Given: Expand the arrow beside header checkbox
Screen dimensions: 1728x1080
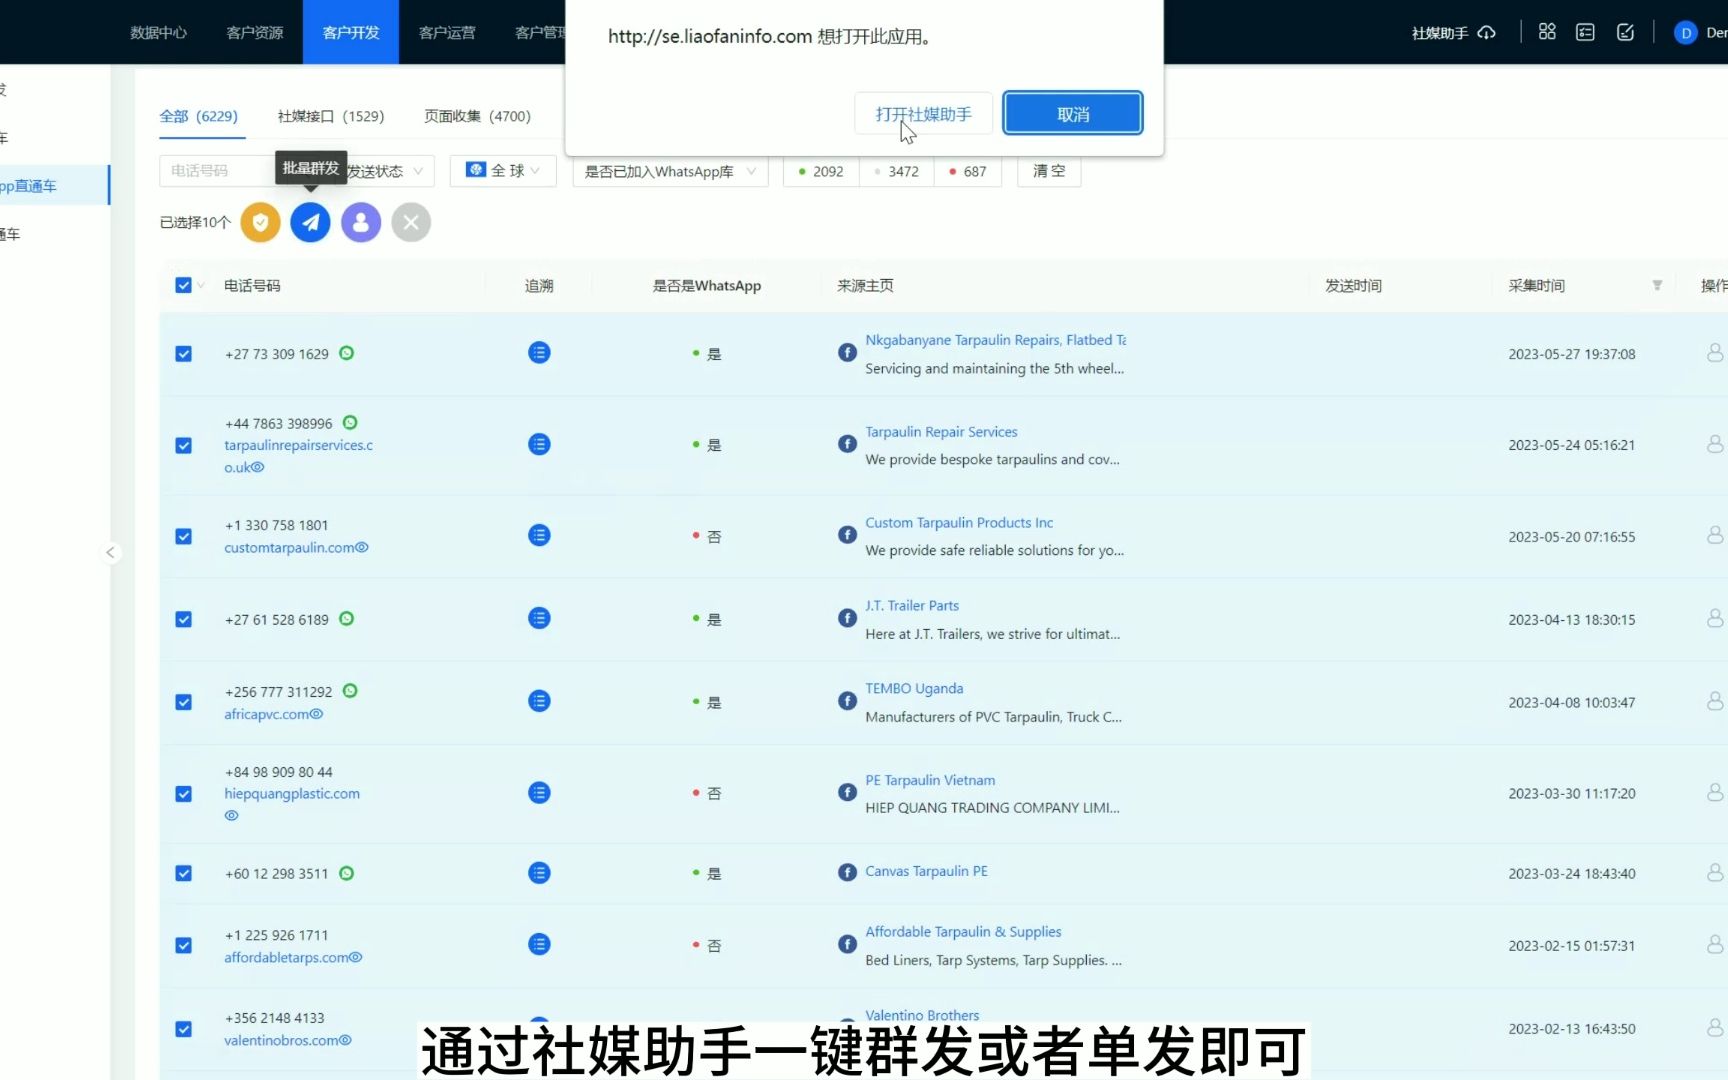Looking at the screenshot, I should pos(201,285).
